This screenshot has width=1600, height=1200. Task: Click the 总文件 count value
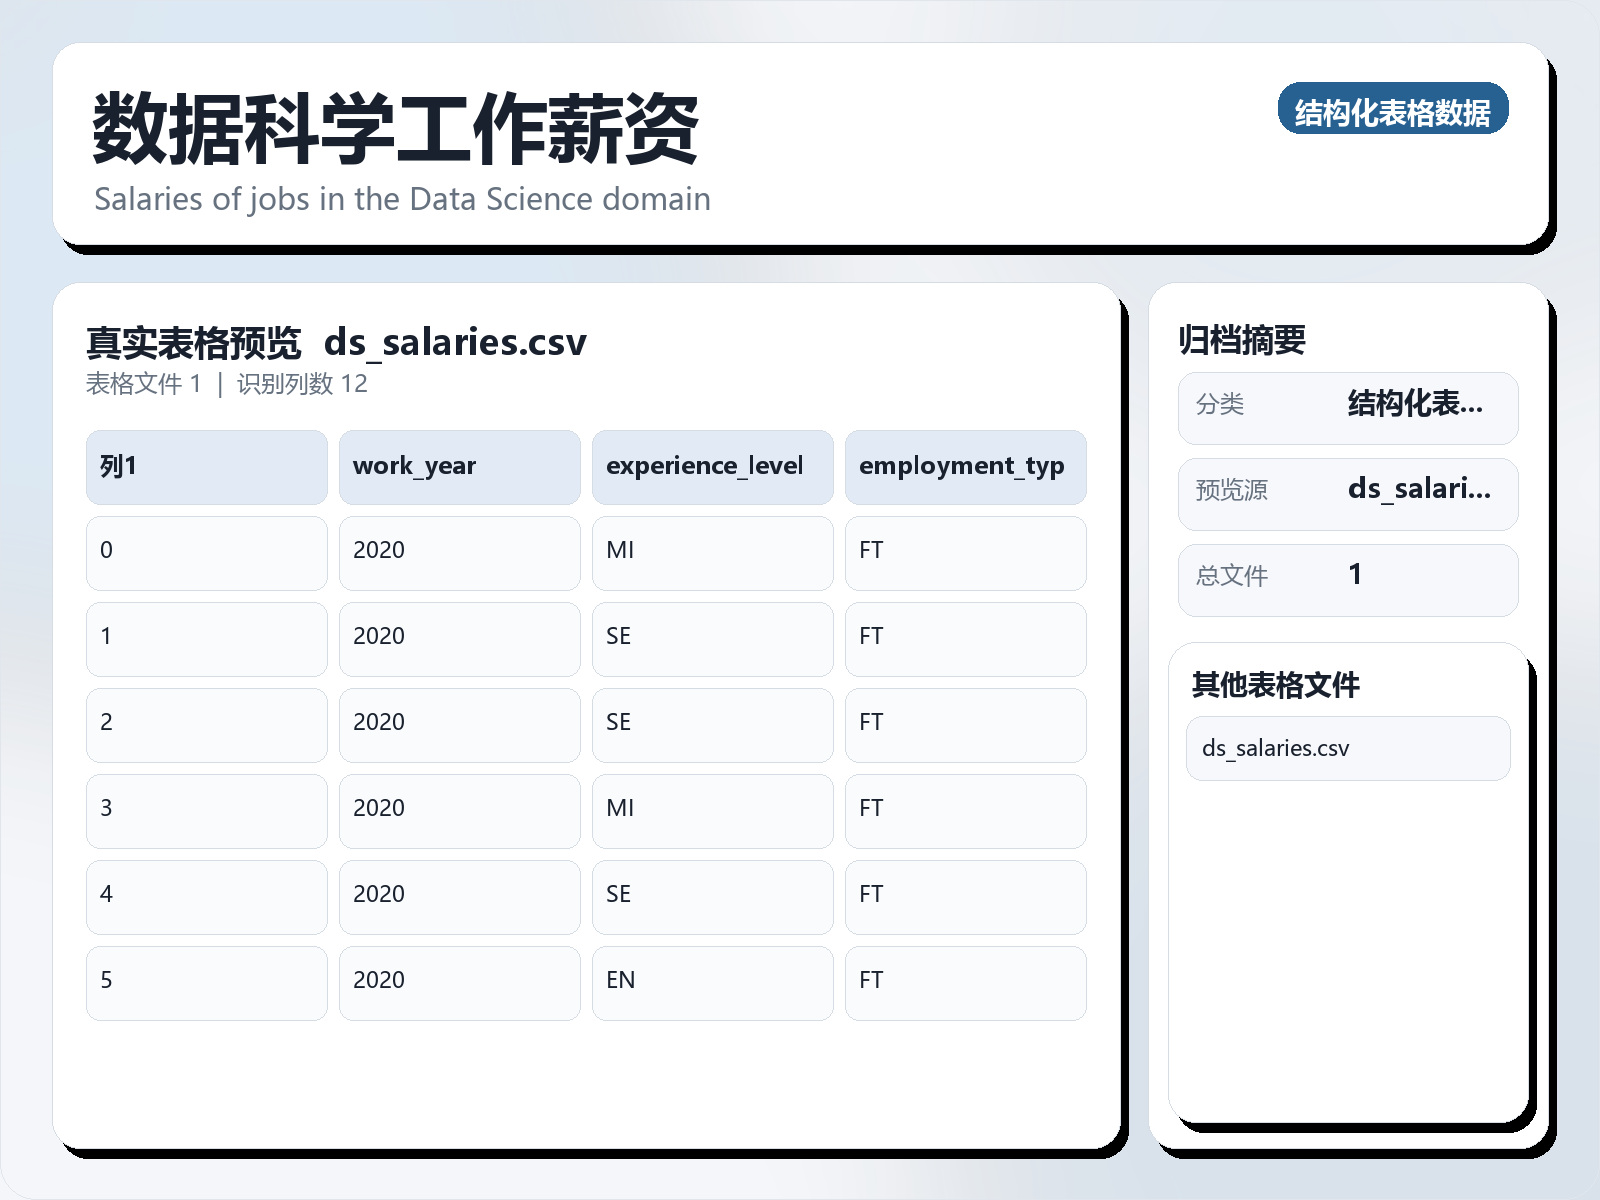point(1355,576)
